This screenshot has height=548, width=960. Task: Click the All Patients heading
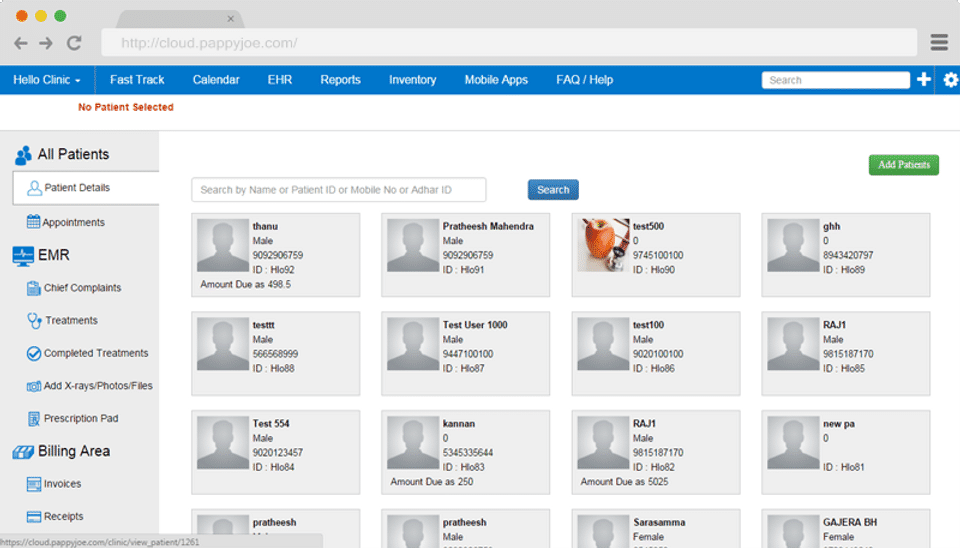(x=73, y=154)
